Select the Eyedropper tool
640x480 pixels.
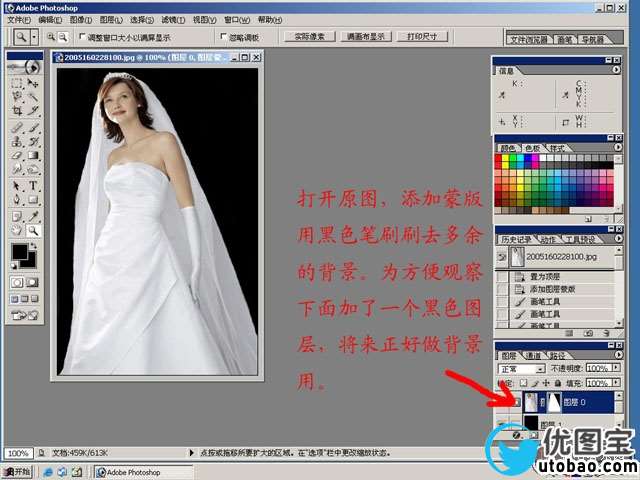(x=33, y=216)
